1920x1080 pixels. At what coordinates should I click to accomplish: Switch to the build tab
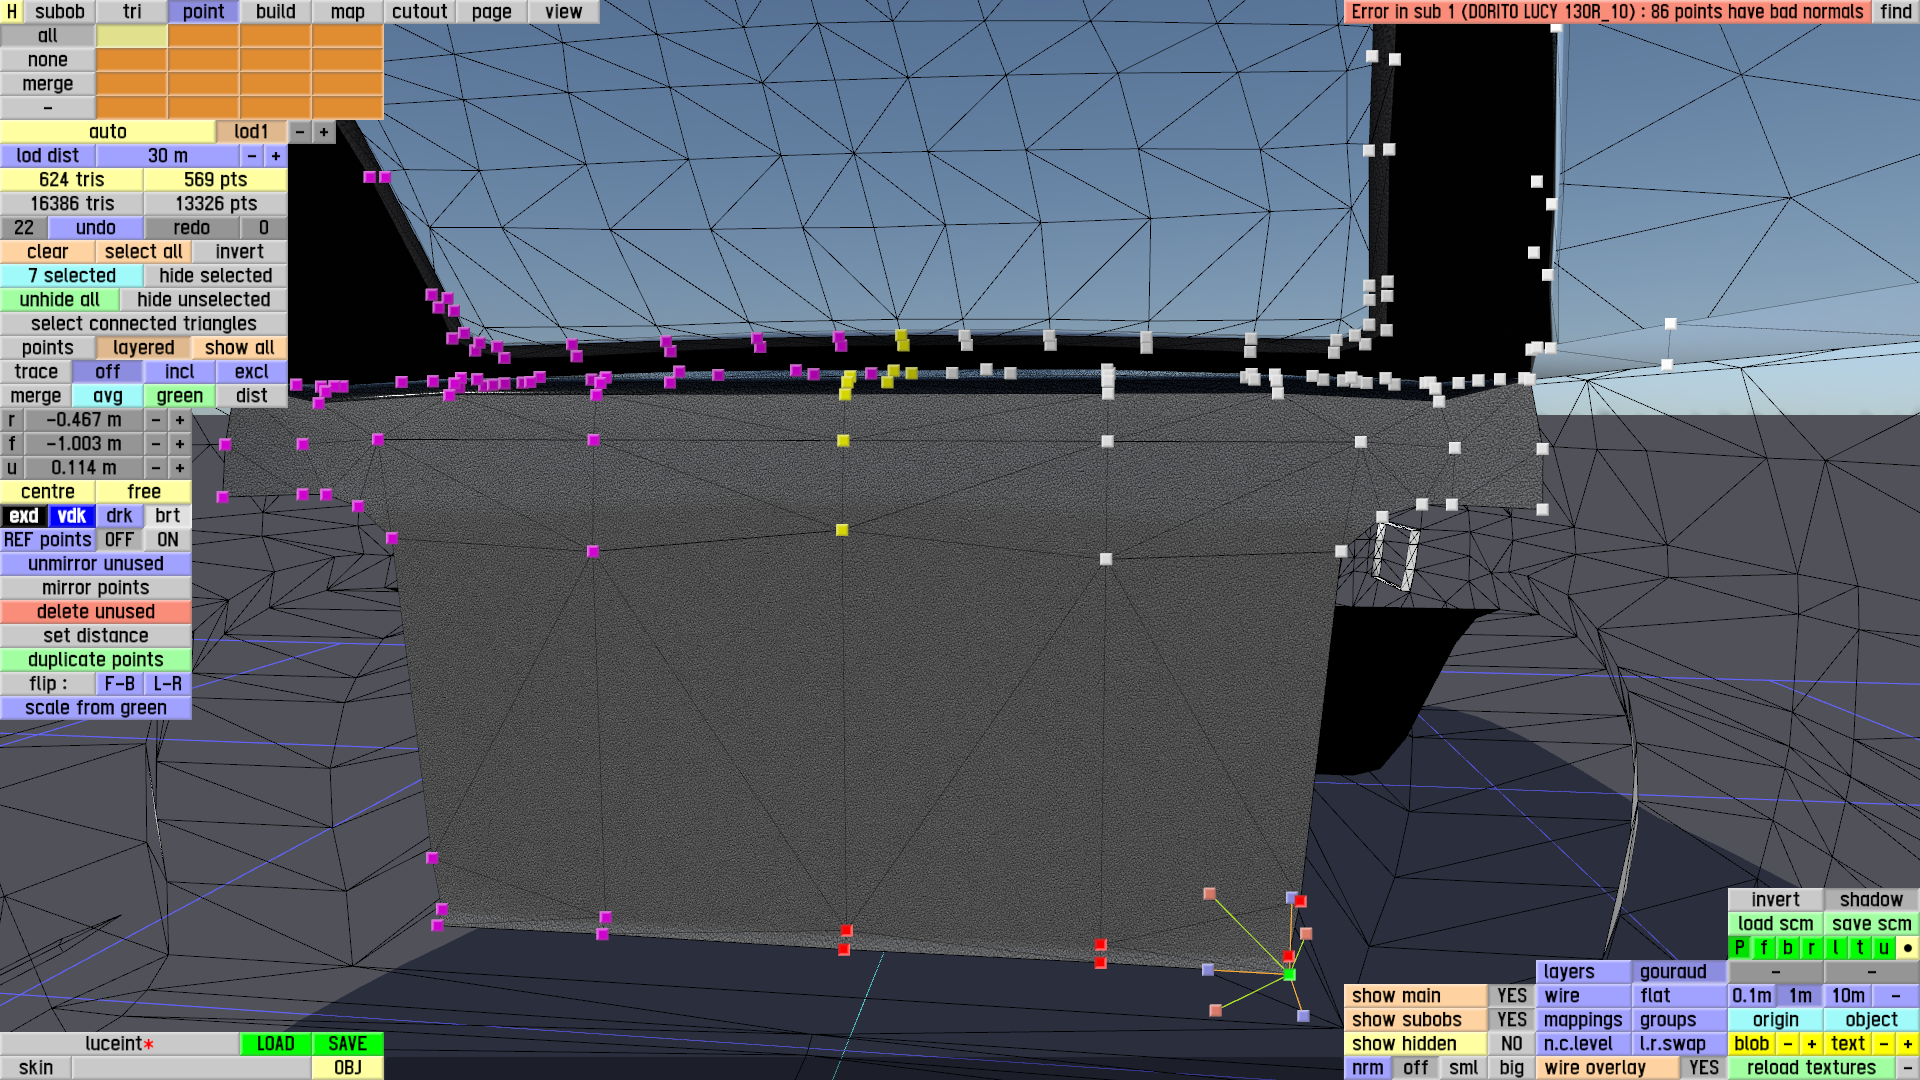click(x=275, y=12)
